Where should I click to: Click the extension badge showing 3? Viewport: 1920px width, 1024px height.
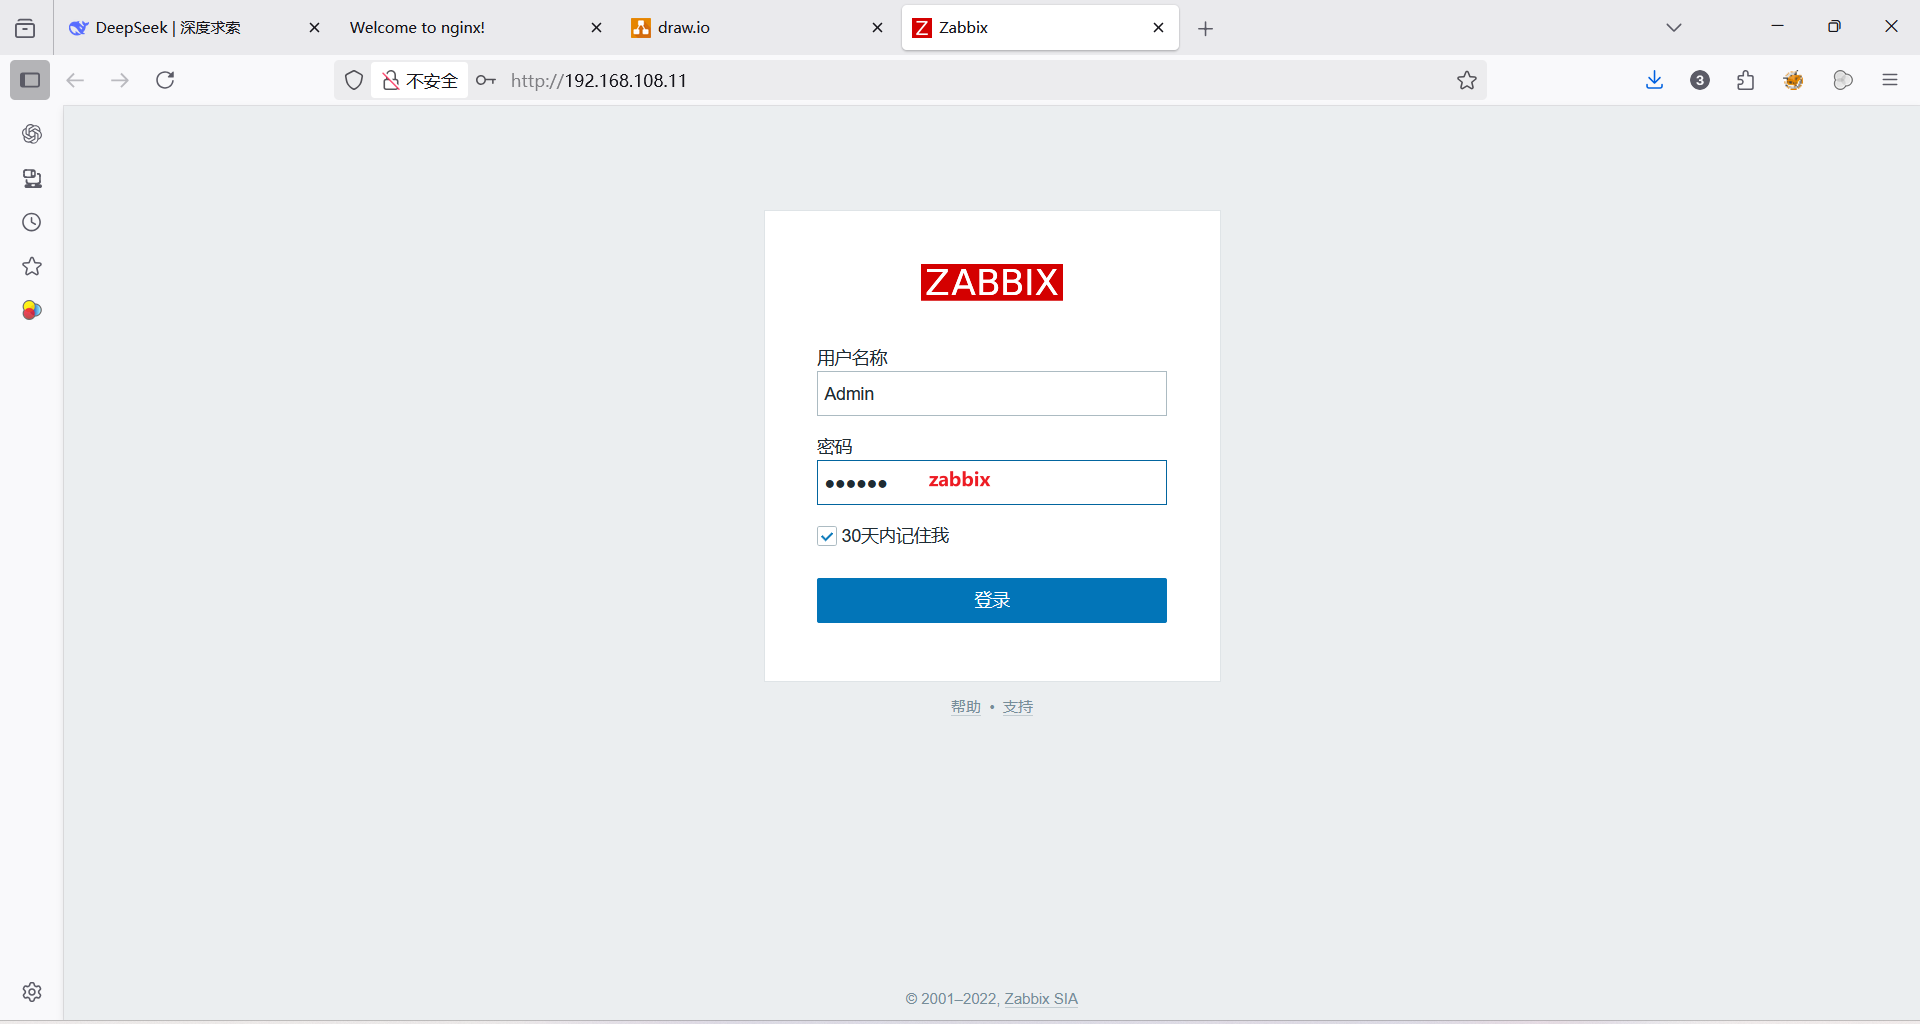1700,80
